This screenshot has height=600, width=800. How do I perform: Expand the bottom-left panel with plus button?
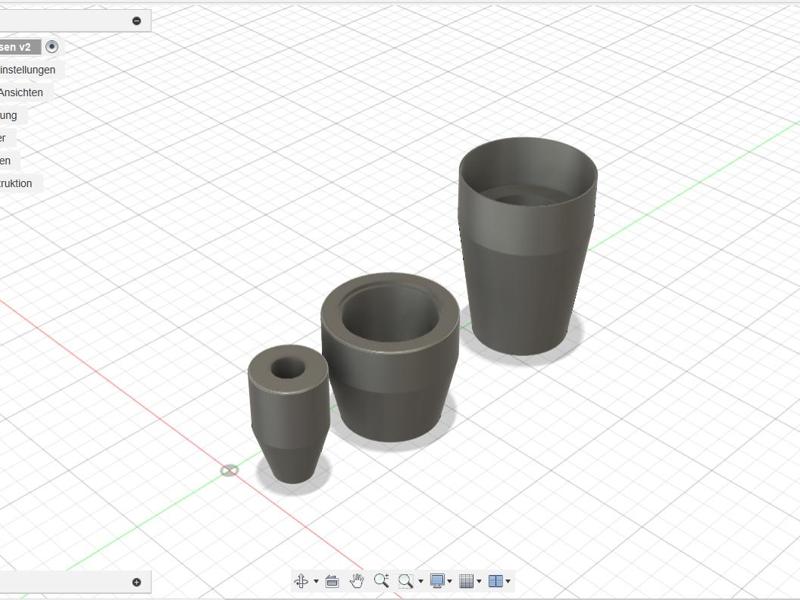point(137,582)
